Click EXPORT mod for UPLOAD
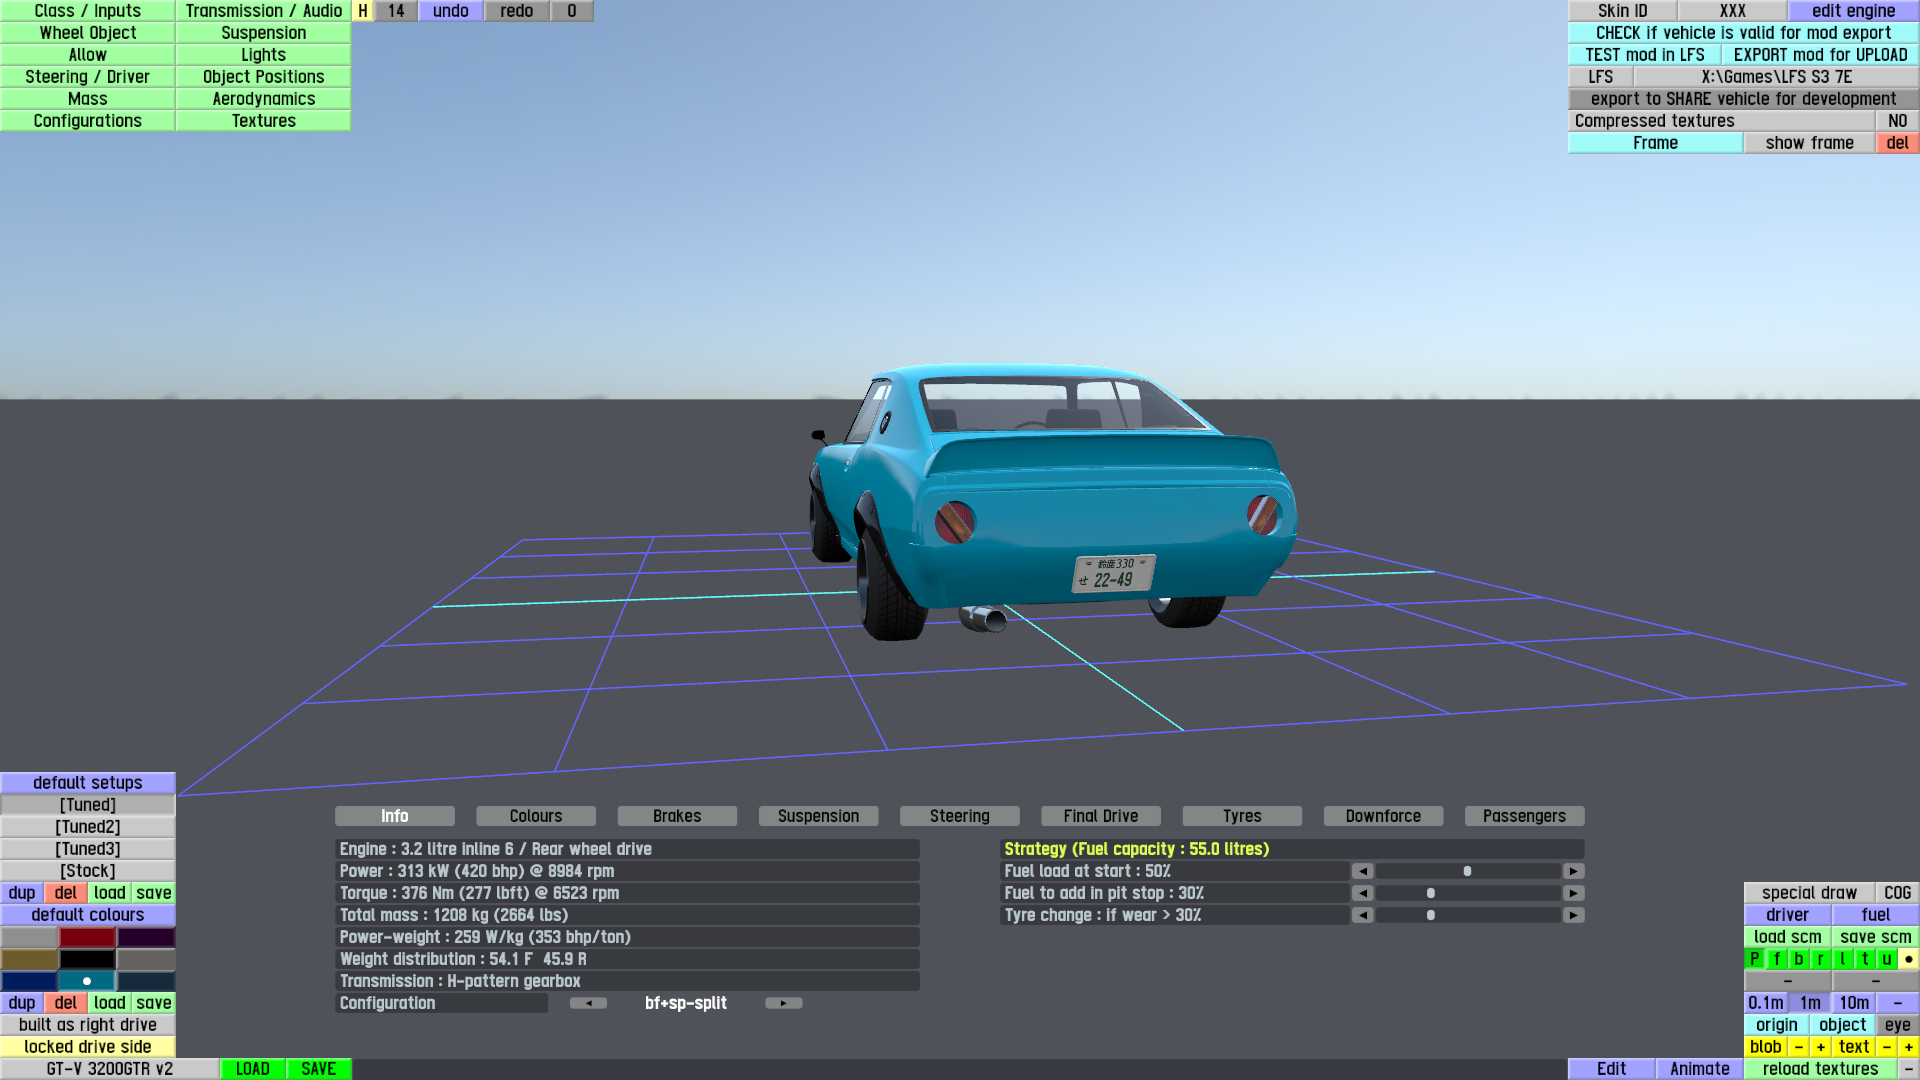The width and height of the screenshot is (1920, 1080). tap(1820, 55)
